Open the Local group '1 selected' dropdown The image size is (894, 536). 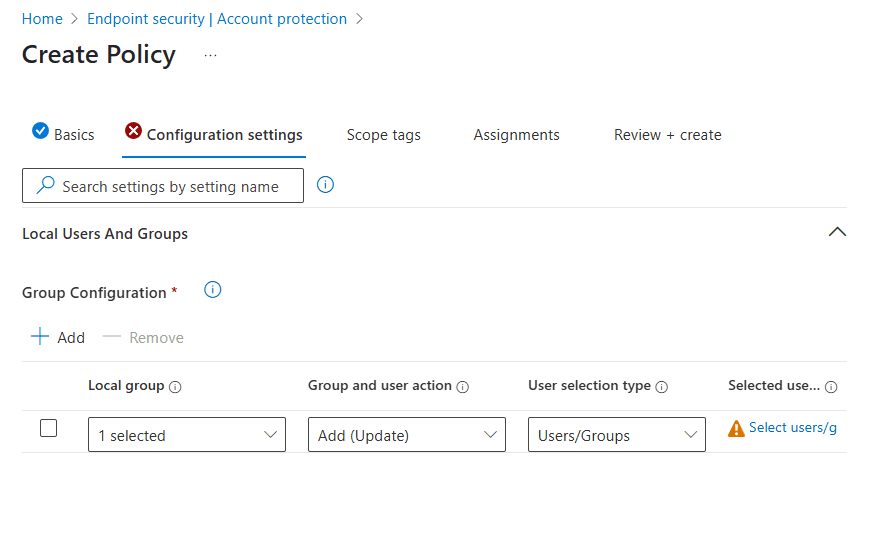point(187,435)
